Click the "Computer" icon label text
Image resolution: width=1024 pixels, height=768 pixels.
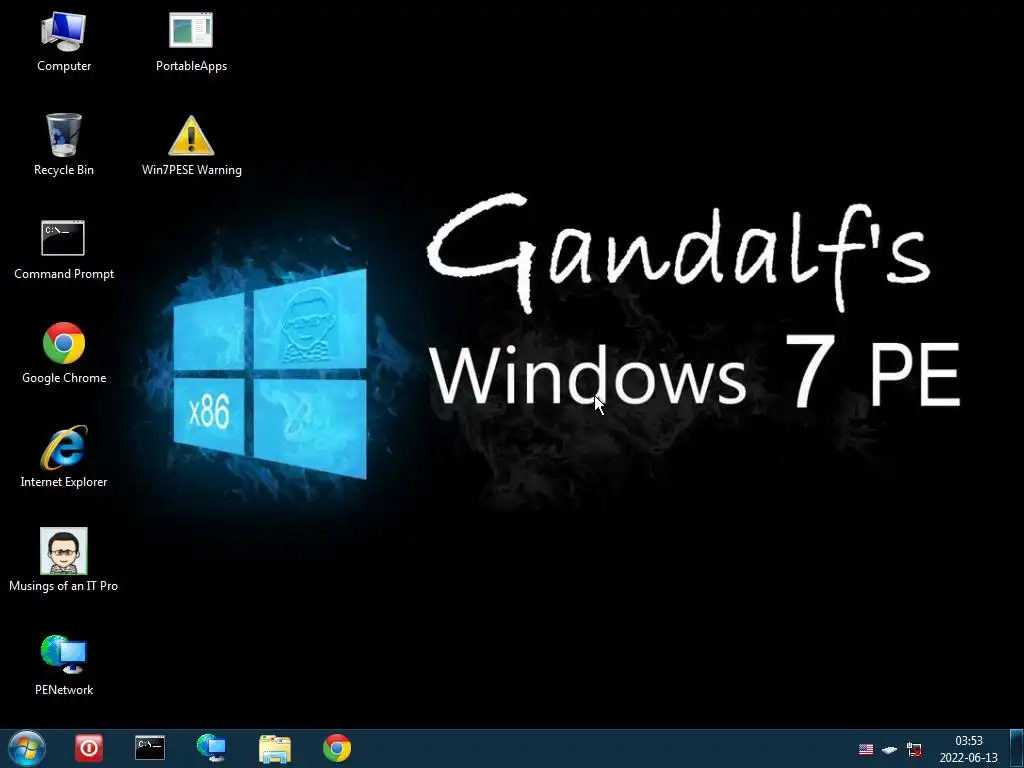coord(64,66)
